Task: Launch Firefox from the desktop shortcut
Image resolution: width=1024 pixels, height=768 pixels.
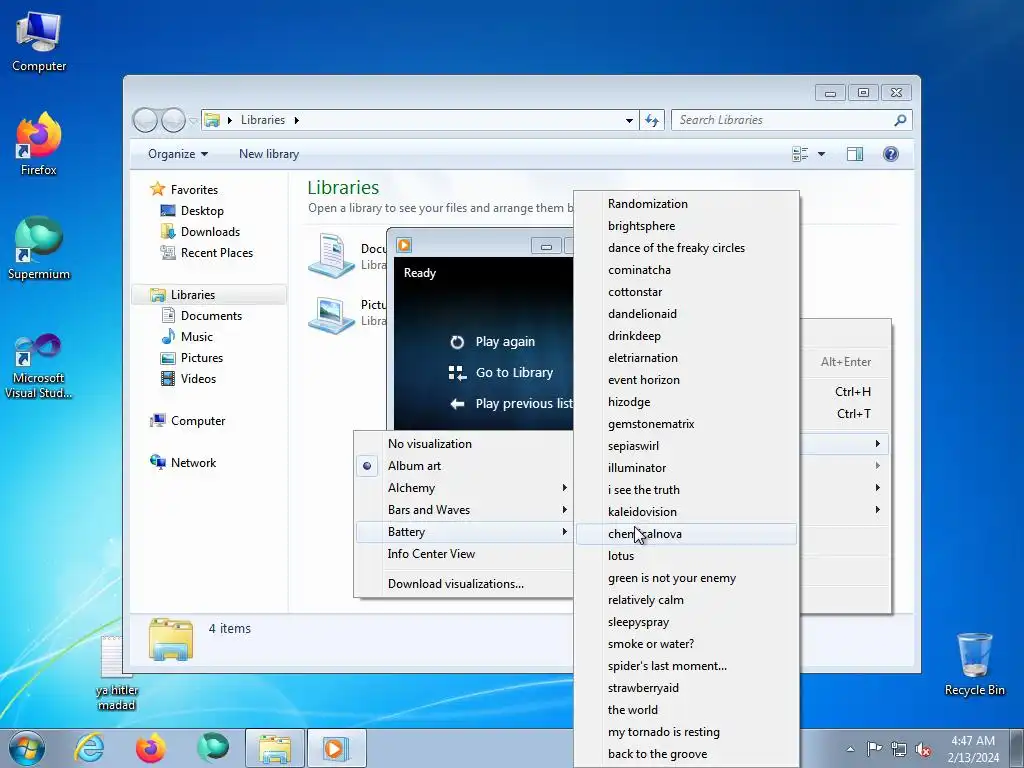Action: click(x=39, y=144)
